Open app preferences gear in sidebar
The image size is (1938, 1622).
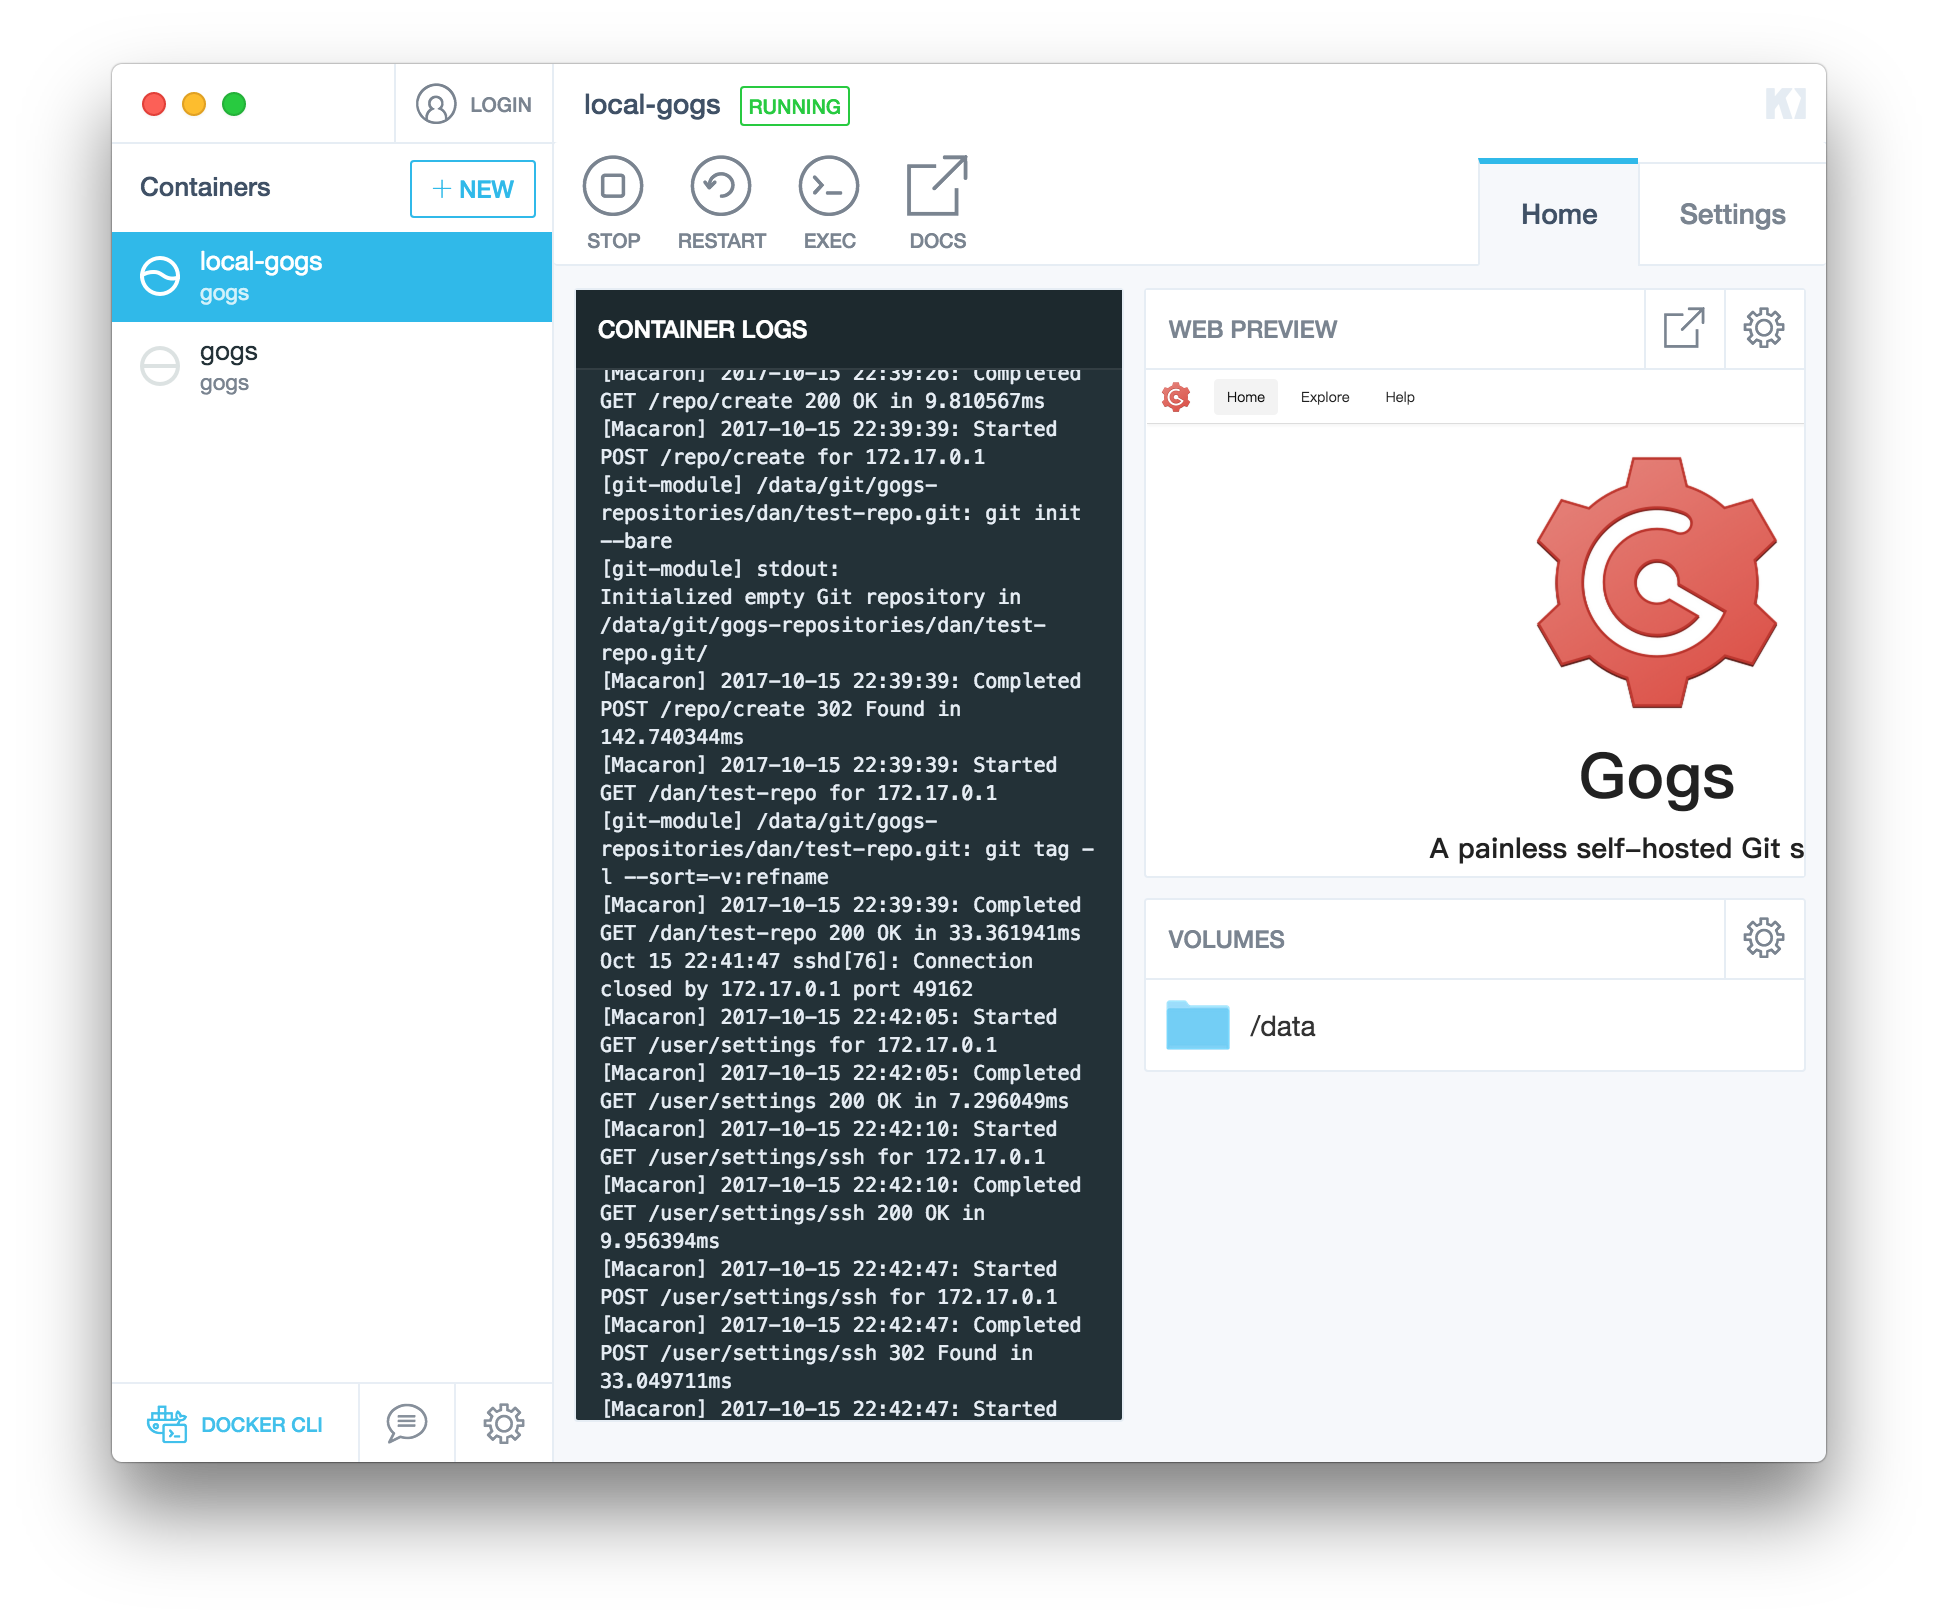[x=504, y=1423]
